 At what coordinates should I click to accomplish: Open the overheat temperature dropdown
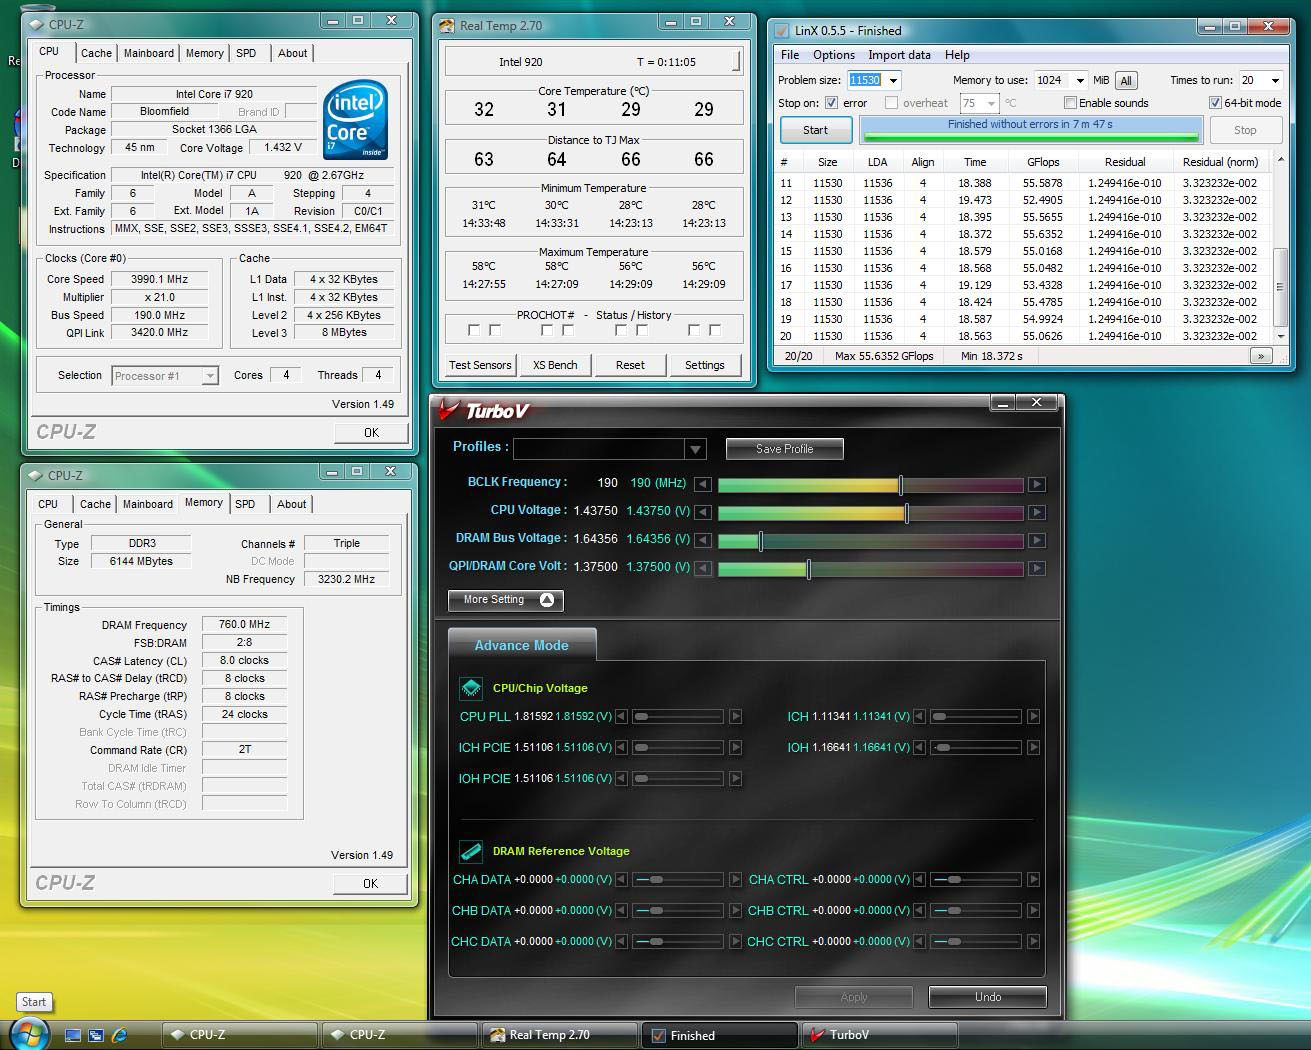(991, 103)
